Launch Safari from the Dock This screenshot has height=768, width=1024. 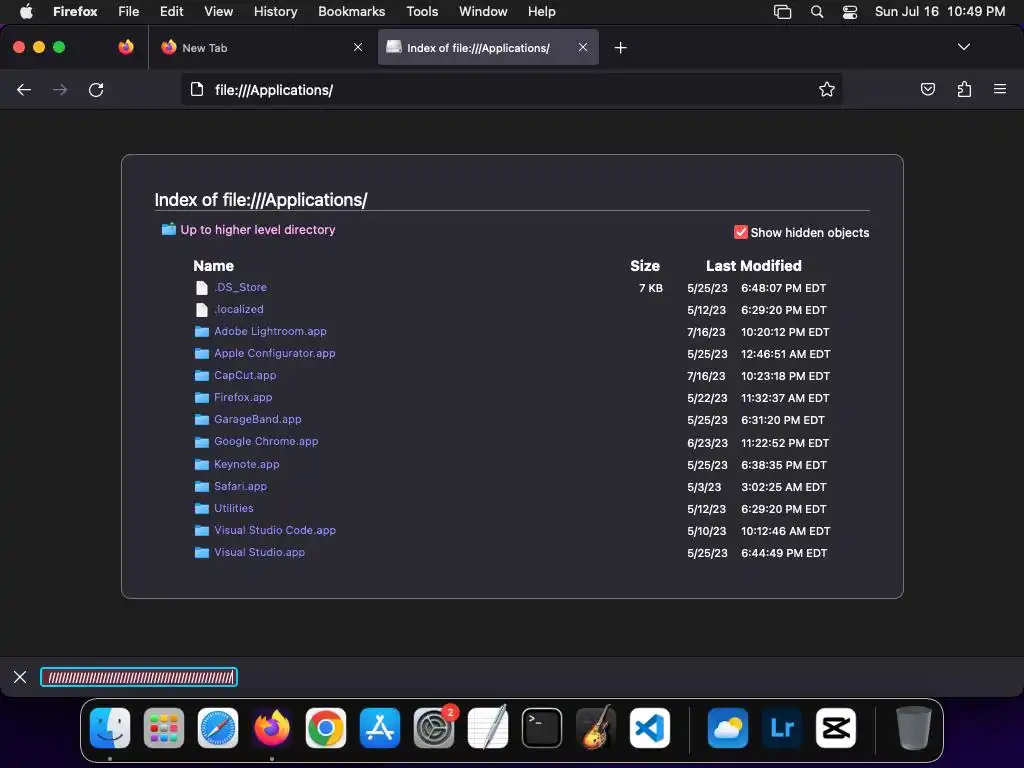pos(218,728)
